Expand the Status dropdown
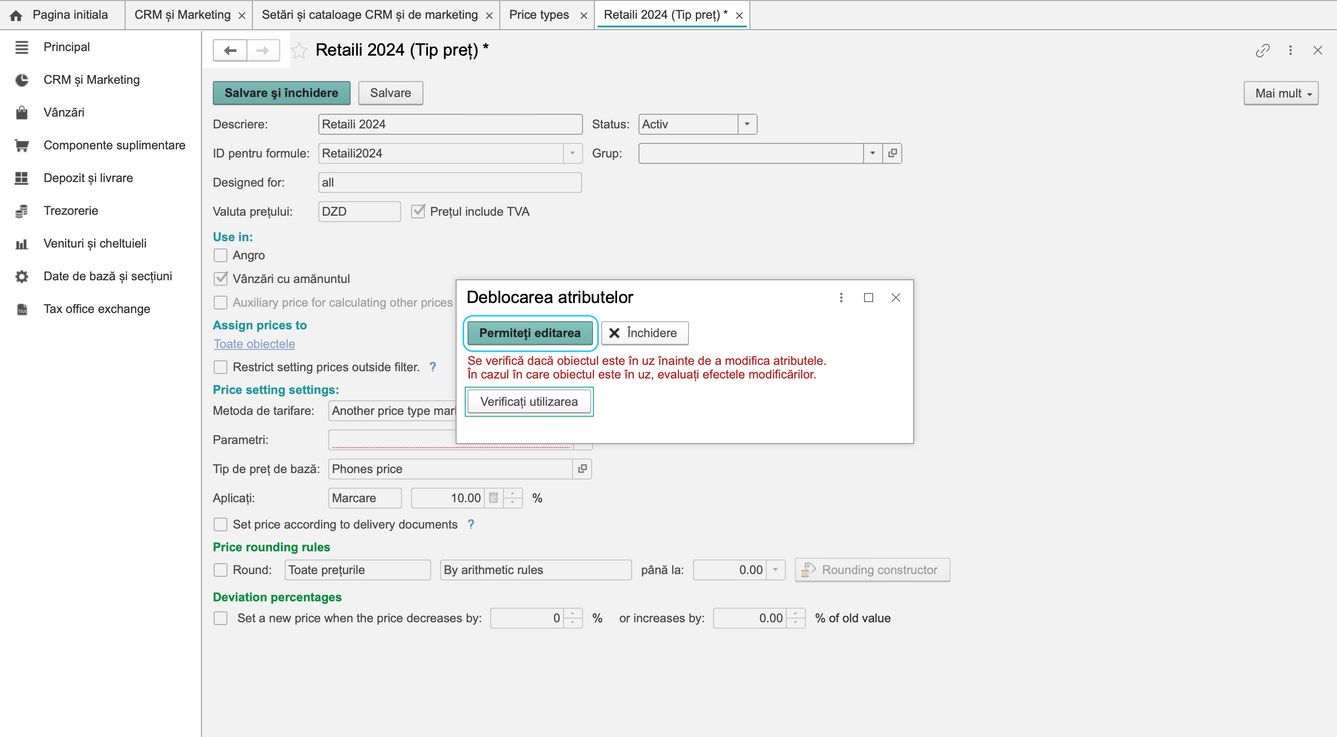 click(x=747, y=124)
